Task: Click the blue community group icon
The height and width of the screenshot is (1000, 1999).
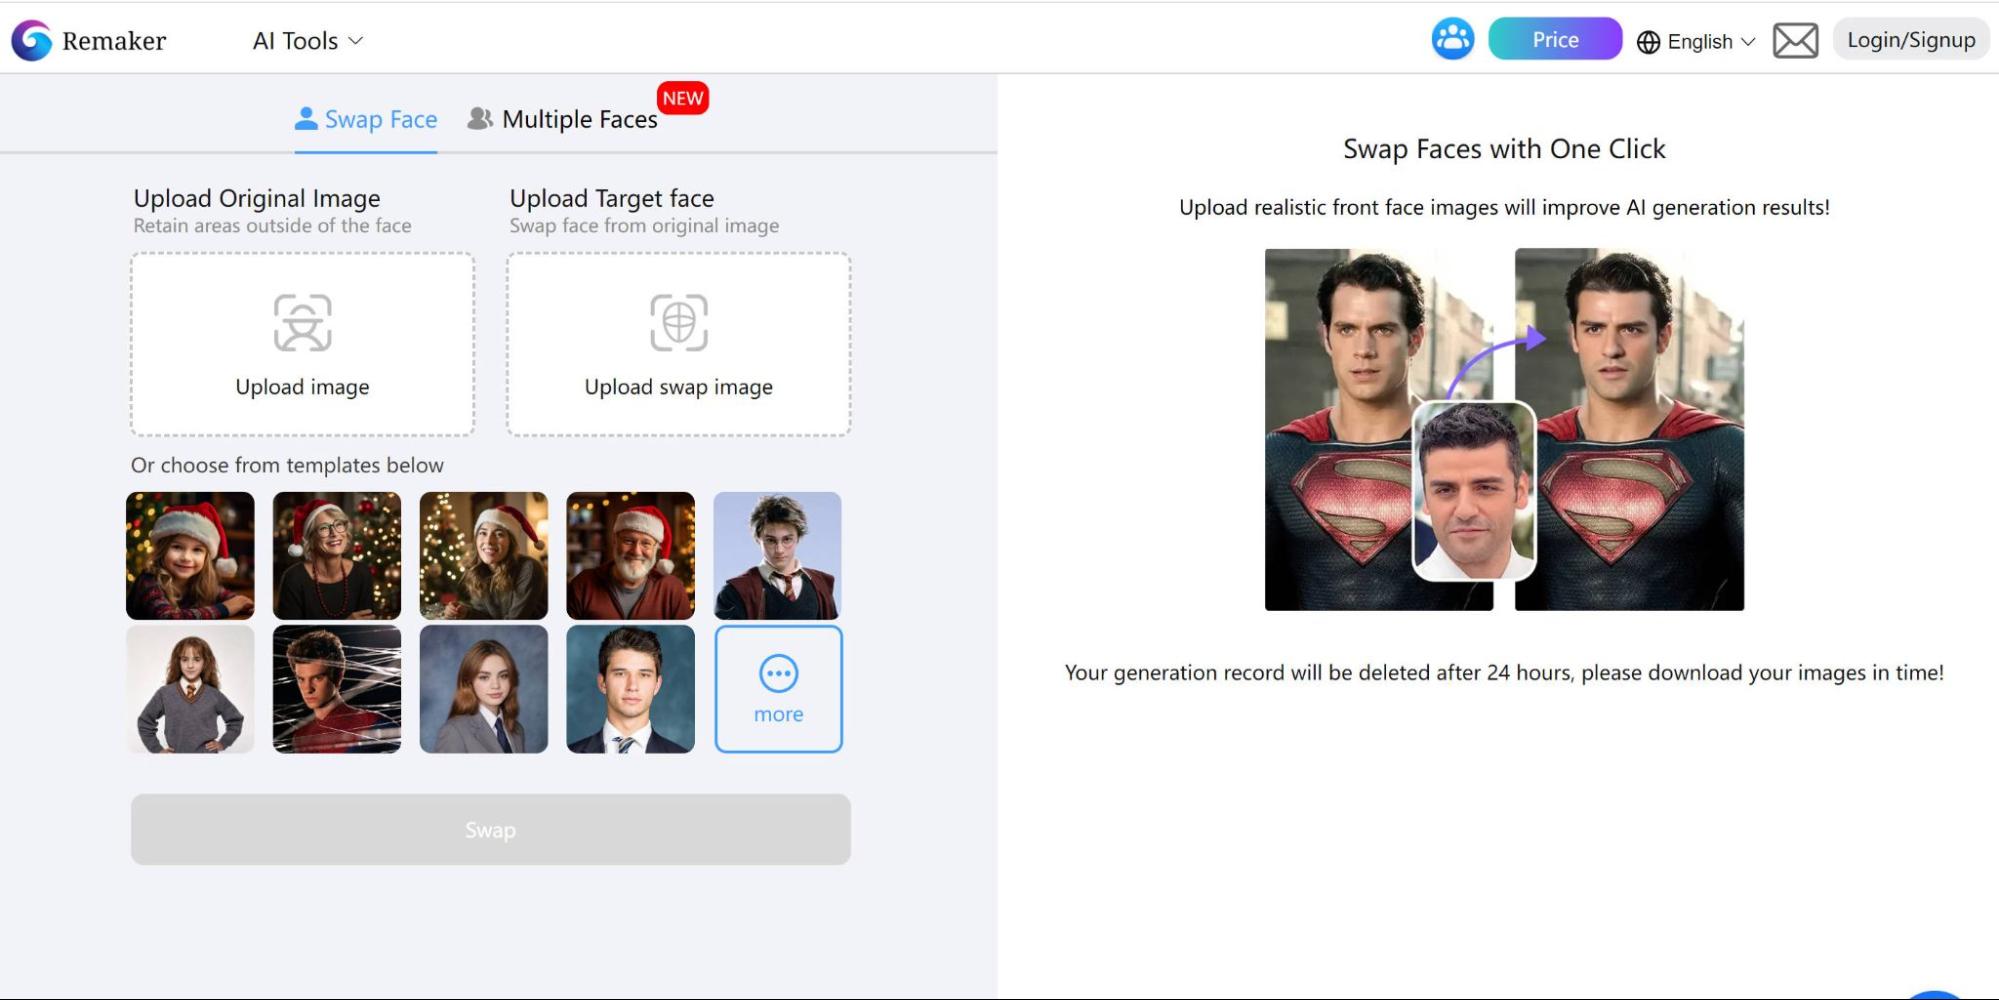Action: [1452, 39]
